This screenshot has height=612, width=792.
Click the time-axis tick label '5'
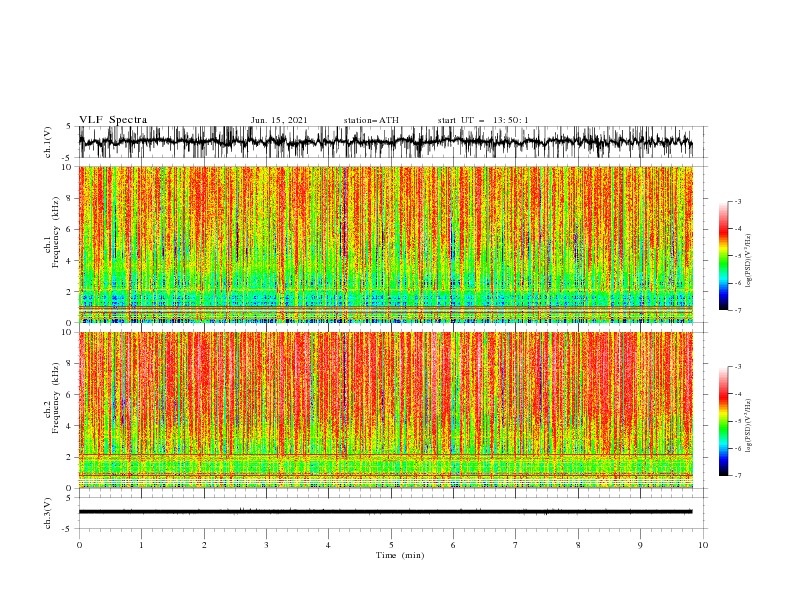click(391, 545)
